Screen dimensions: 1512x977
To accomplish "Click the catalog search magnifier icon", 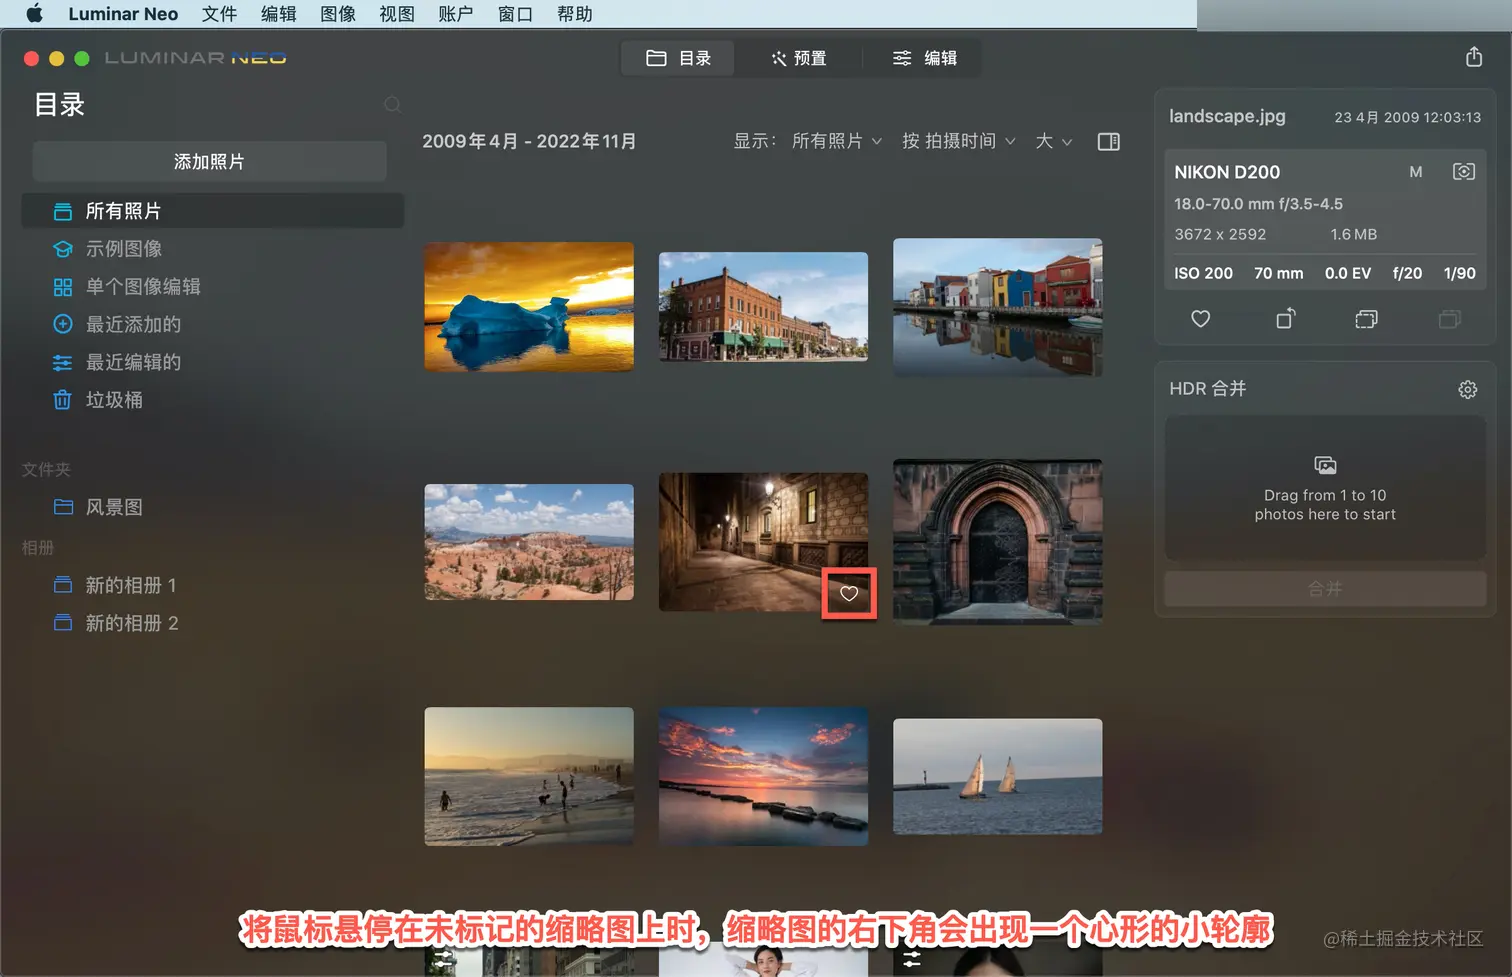I will pyautogui.click(x=393, y=104).
